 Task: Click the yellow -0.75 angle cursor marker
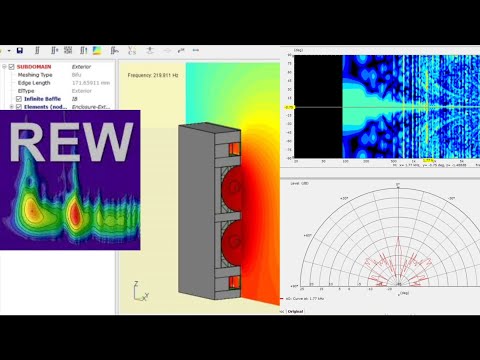pos(289,107)
